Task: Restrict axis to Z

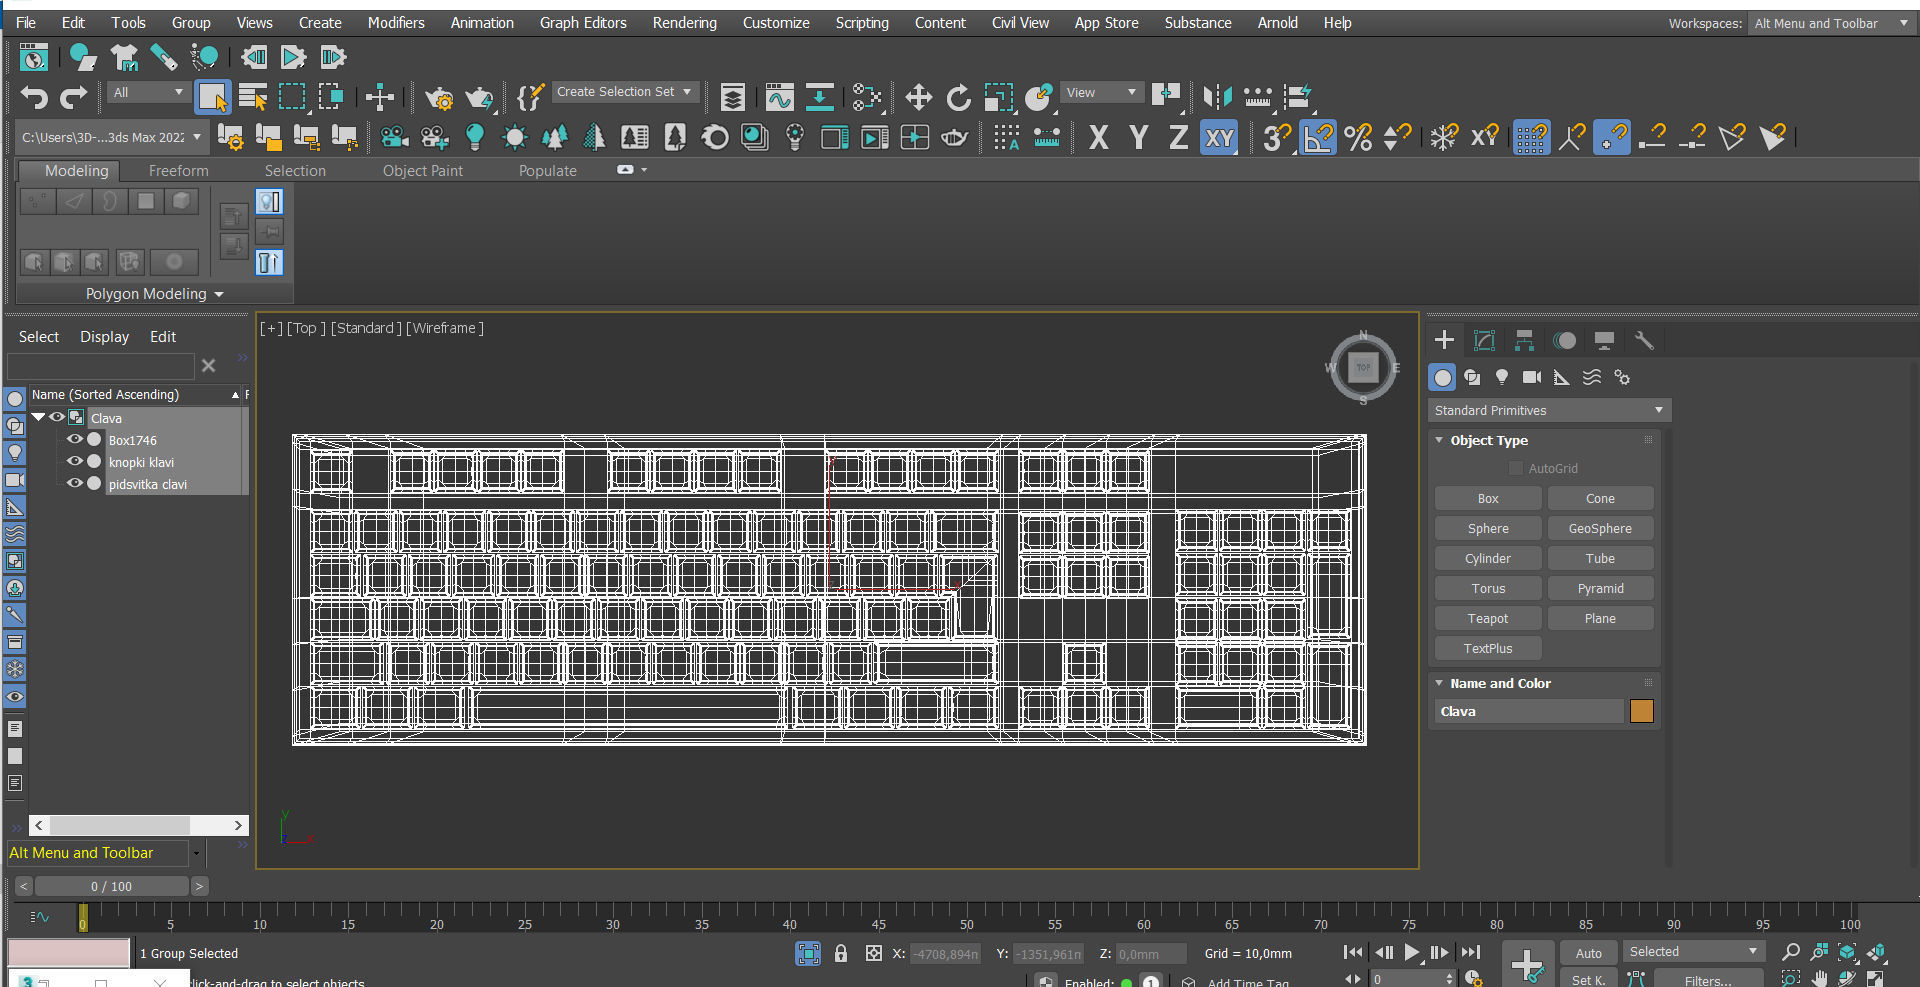Action: [x=1178, y=137]
